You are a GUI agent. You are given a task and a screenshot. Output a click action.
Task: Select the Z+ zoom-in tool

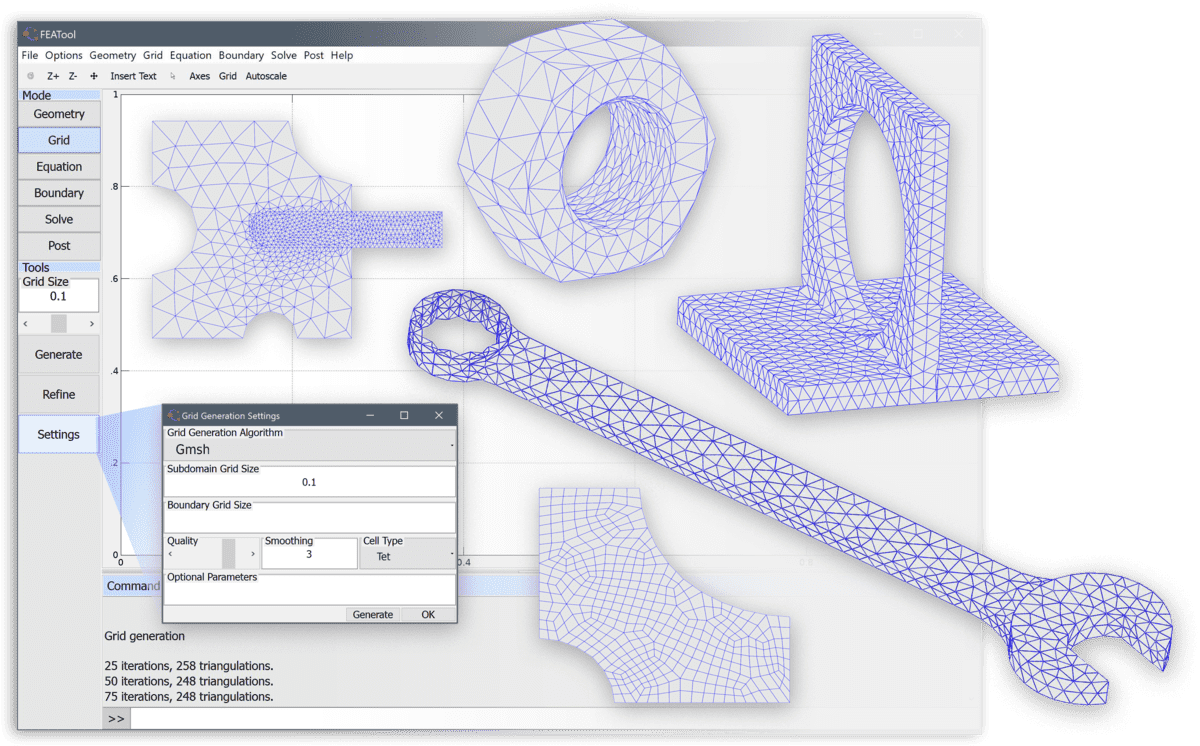pyautogui.click(x=53, y=76)
